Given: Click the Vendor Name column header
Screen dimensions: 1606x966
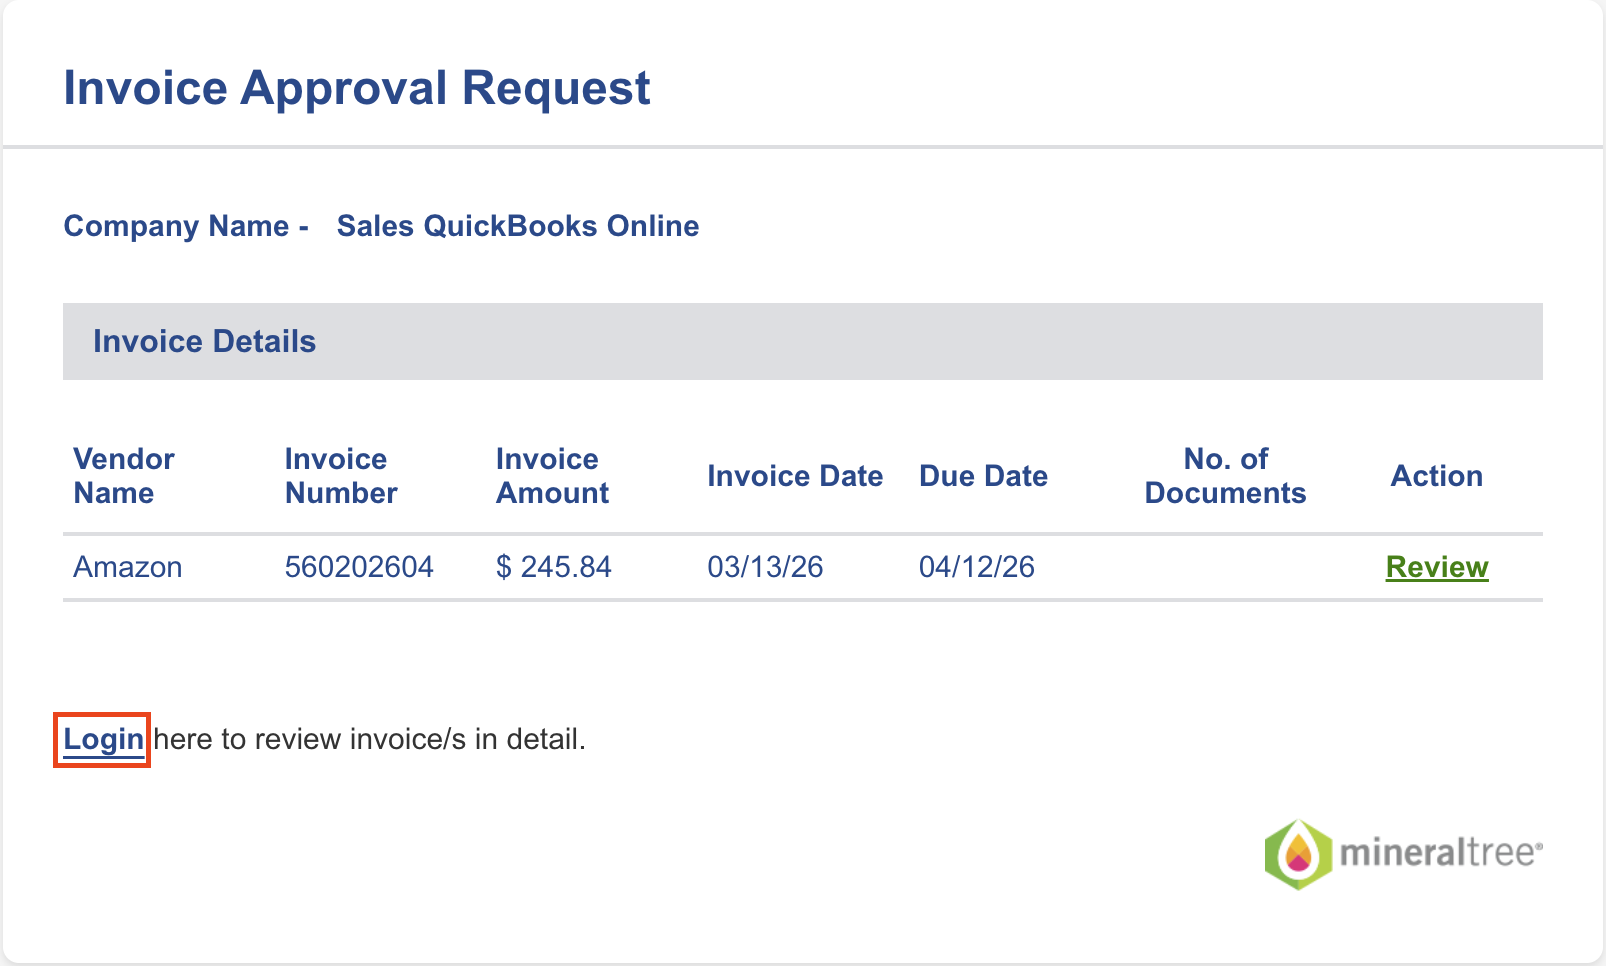Looking at the screenshot, I should coord(124,476).
